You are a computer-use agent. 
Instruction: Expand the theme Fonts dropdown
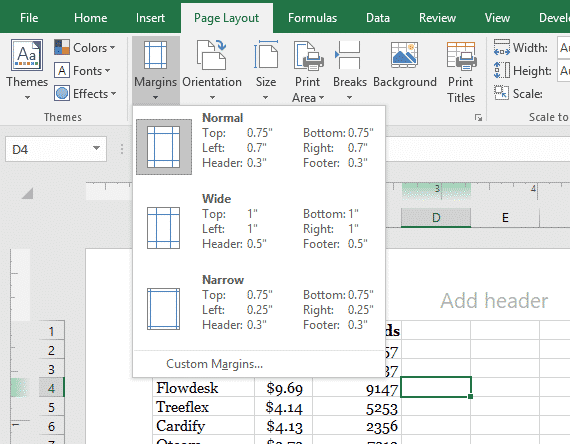[83, 71]
